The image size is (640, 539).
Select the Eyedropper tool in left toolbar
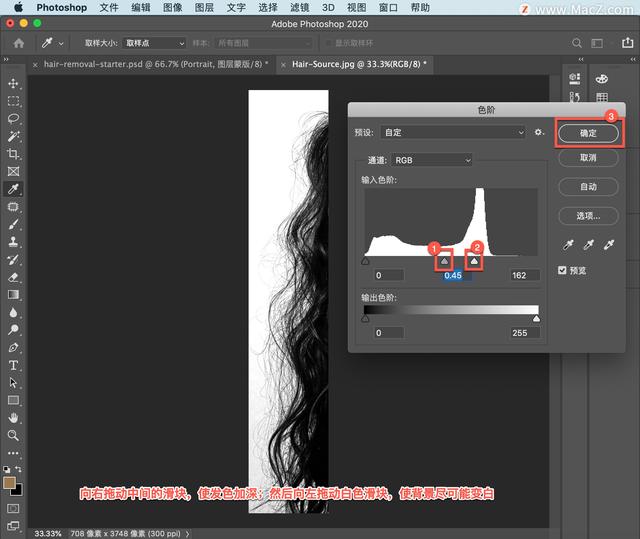pyautogui.click(x=13, y=189)
